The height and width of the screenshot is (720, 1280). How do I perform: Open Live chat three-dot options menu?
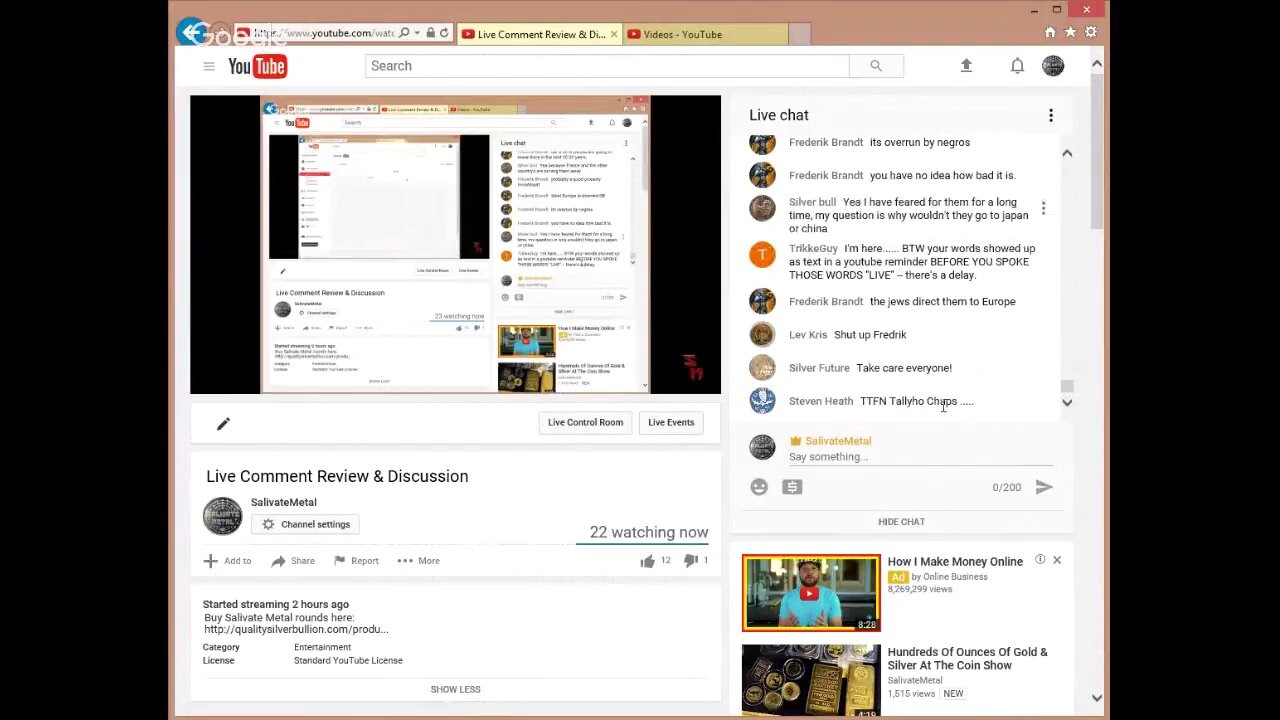point(1051,116)
